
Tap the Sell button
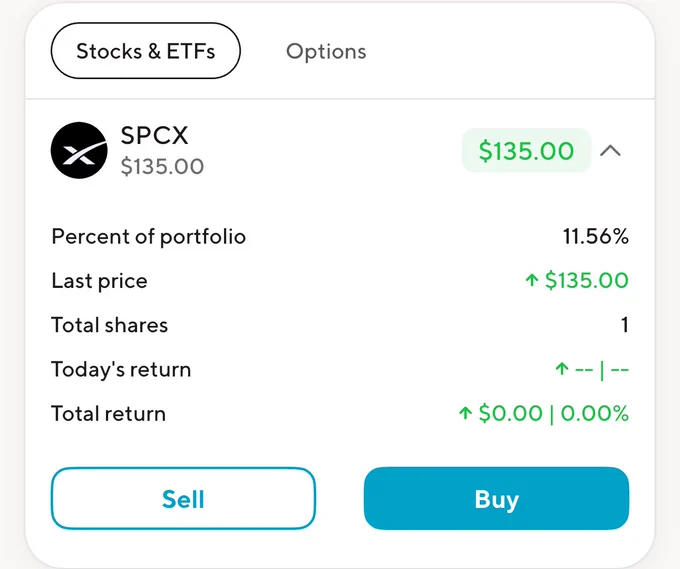coord(183,498)
